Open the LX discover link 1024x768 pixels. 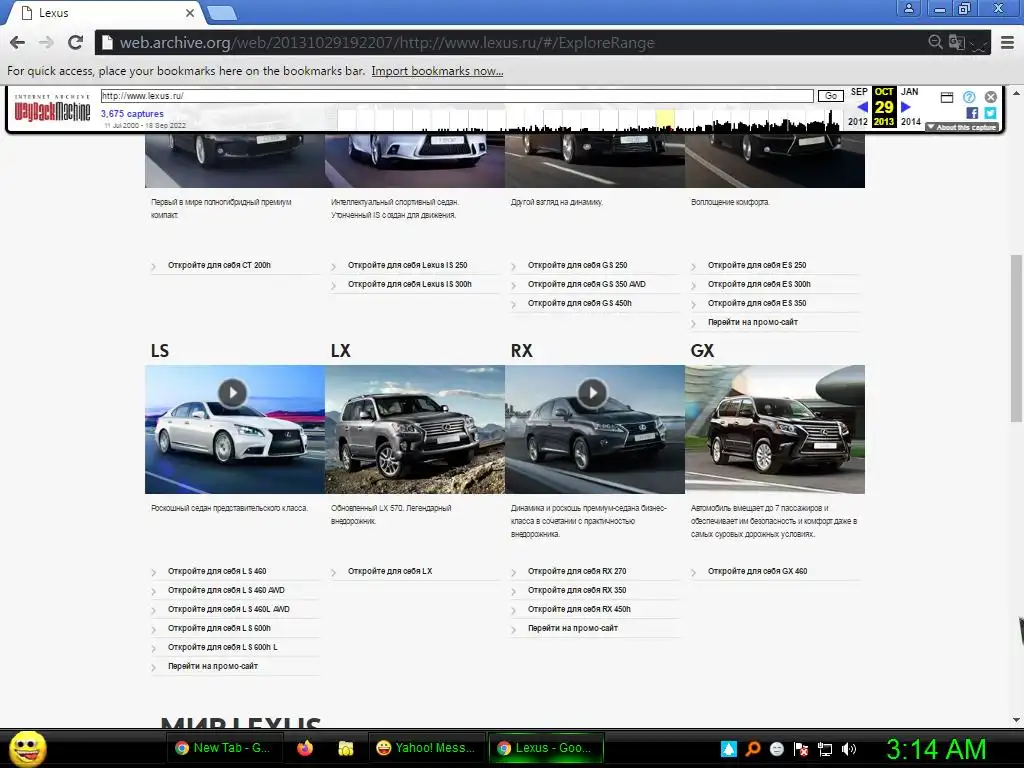tap(390, 571)
